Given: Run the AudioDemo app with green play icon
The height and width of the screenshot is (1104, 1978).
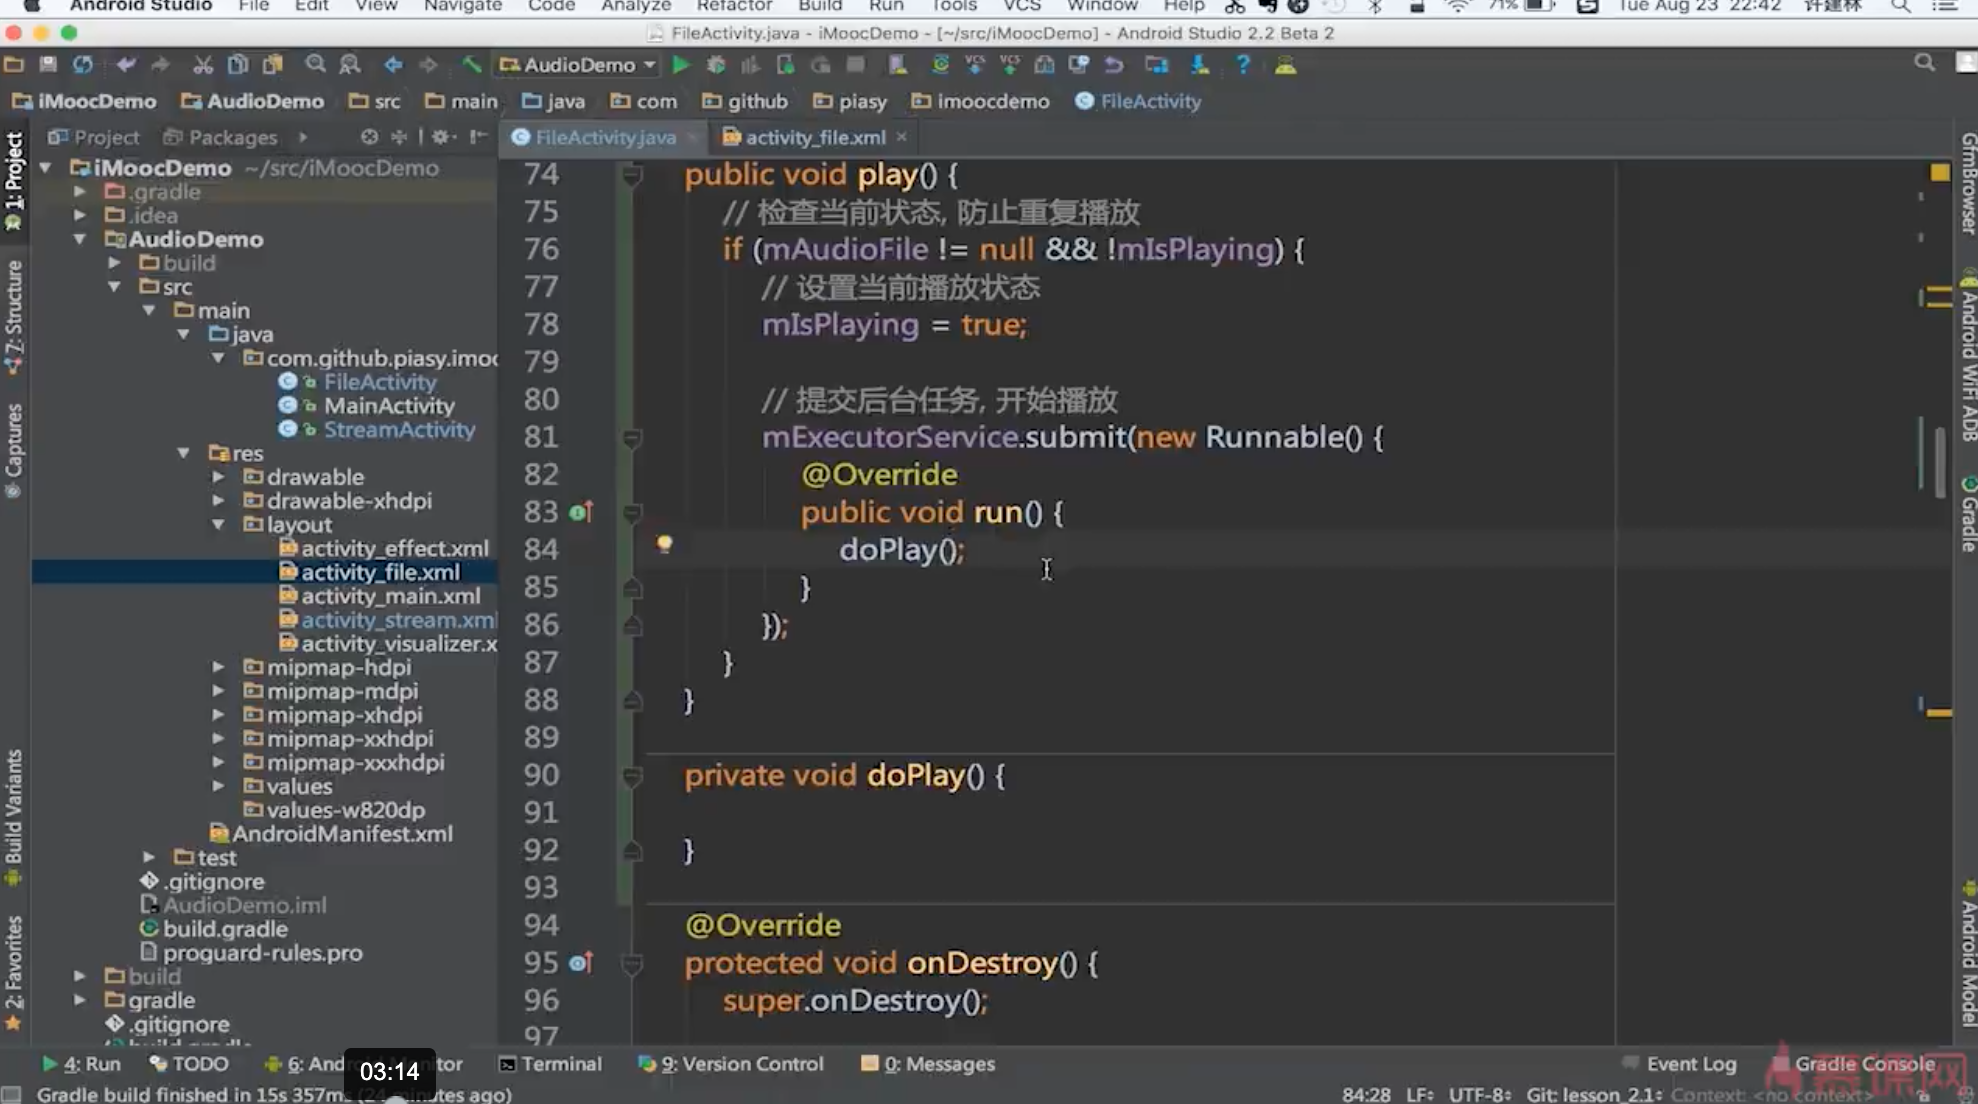Looking at the screenshot, I should point(681,65).
